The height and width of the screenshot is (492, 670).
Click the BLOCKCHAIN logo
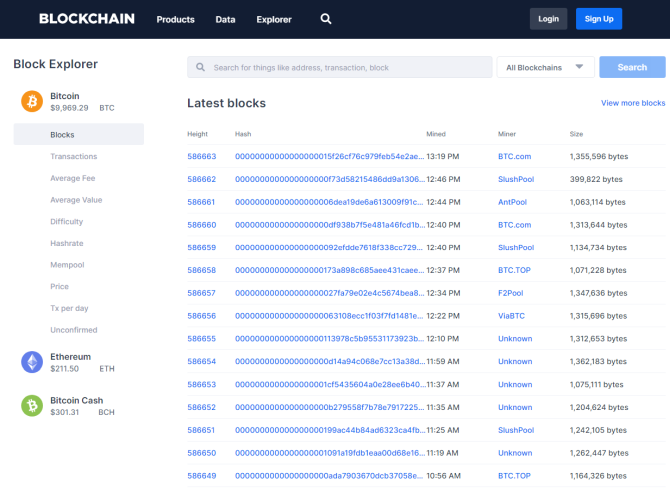tap(87, 19)
